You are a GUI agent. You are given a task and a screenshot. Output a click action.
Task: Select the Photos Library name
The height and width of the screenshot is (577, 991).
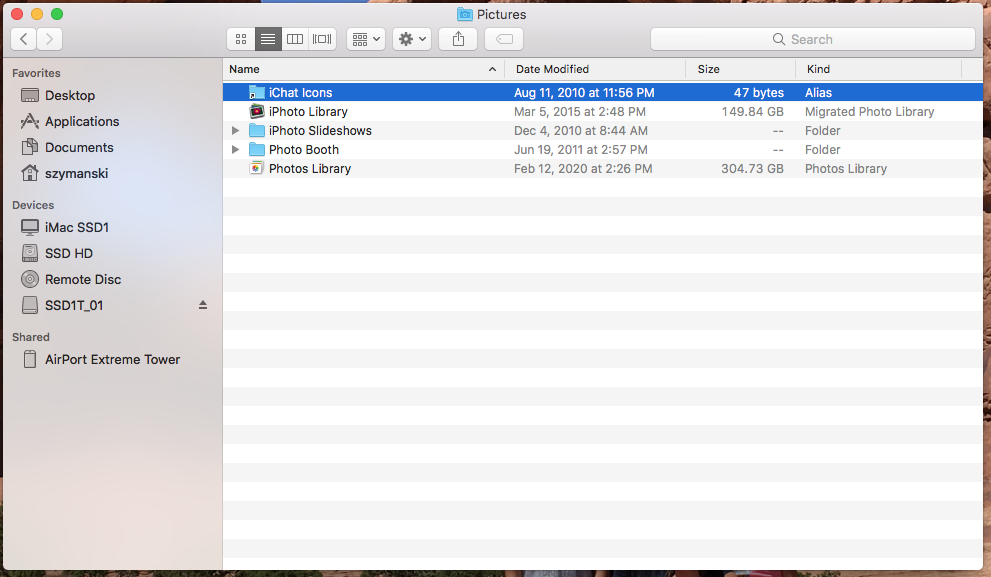[310, 168]
